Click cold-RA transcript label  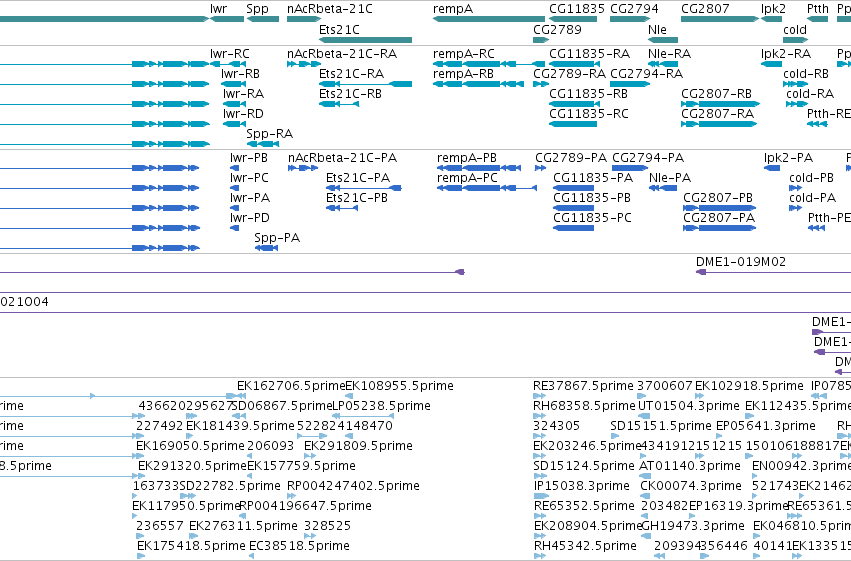(810, 93)
